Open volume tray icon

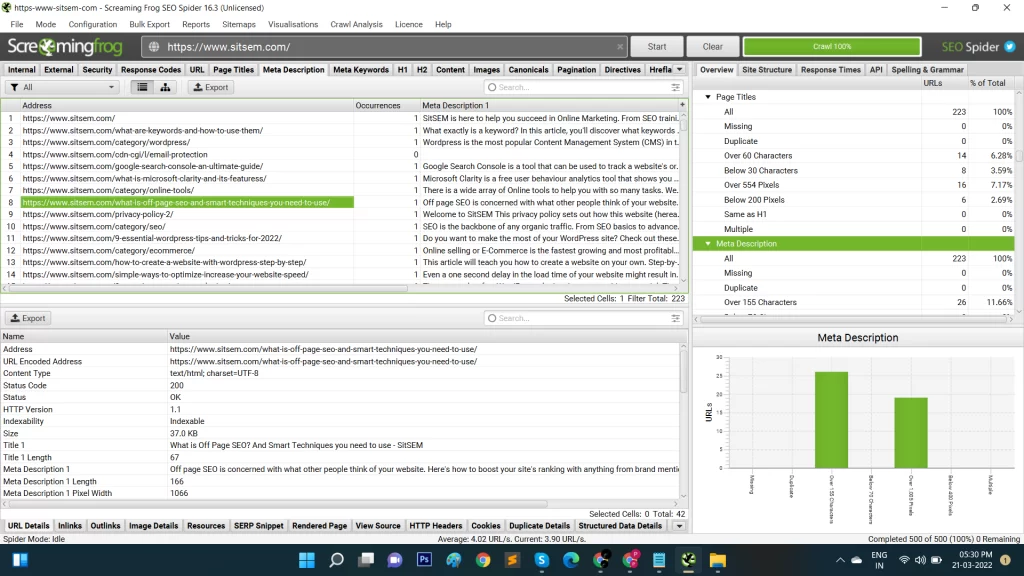pyautogui.click(x=920, y=560)
